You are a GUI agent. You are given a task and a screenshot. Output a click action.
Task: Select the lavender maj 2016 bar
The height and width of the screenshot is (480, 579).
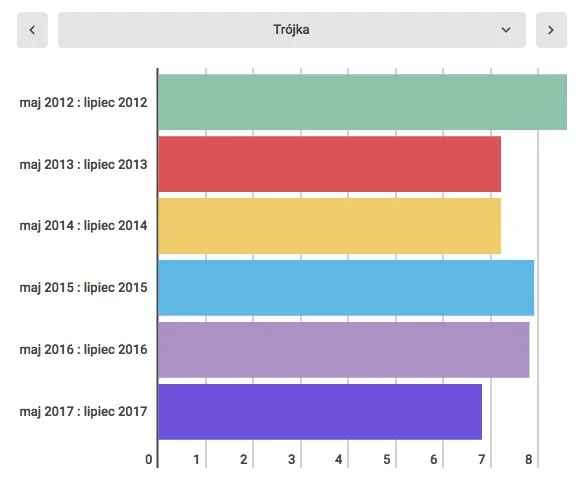(x=344, y=350)
